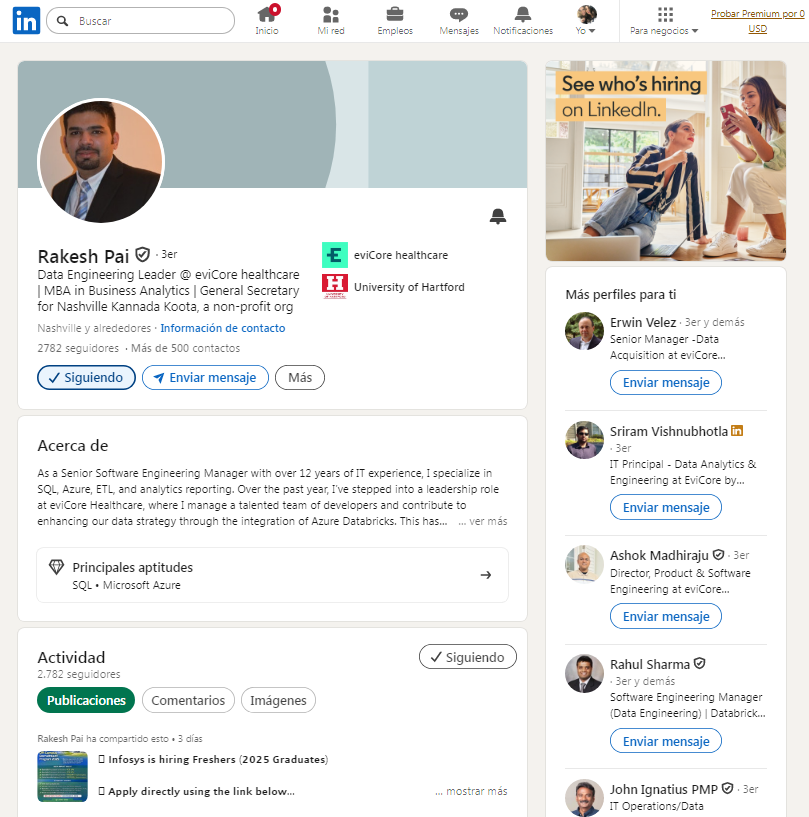The image size is (809, 817).
Task: Click John Ignatius PMP verification shield
Action: point(727,789)
